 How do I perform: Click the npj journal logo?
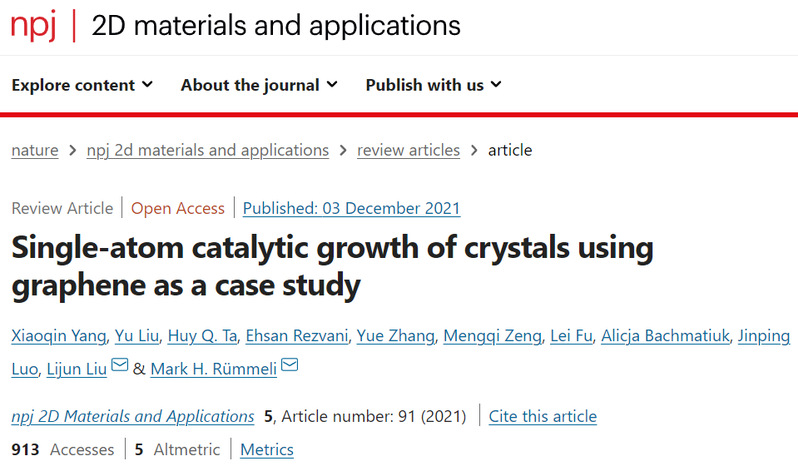[x=34, y=26]
